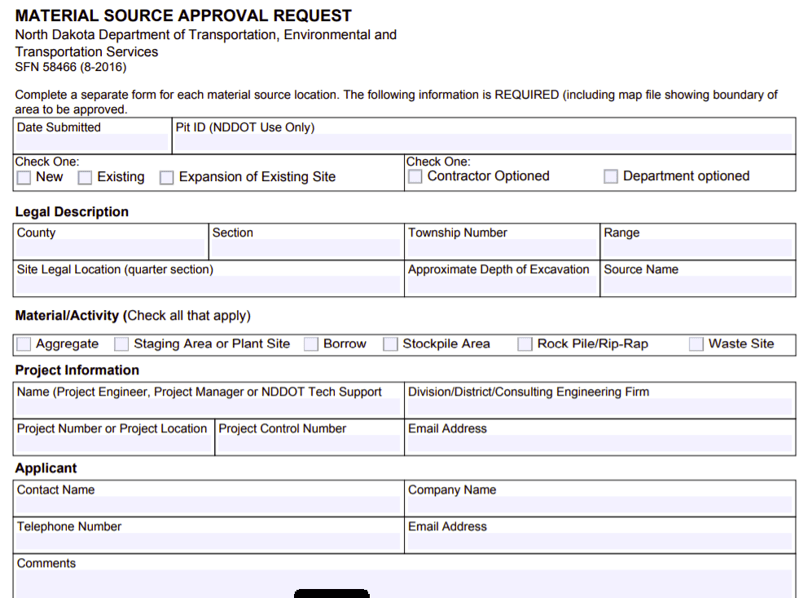Check the New checkbox
The image size is (812, 598).
tap(24, 178)
